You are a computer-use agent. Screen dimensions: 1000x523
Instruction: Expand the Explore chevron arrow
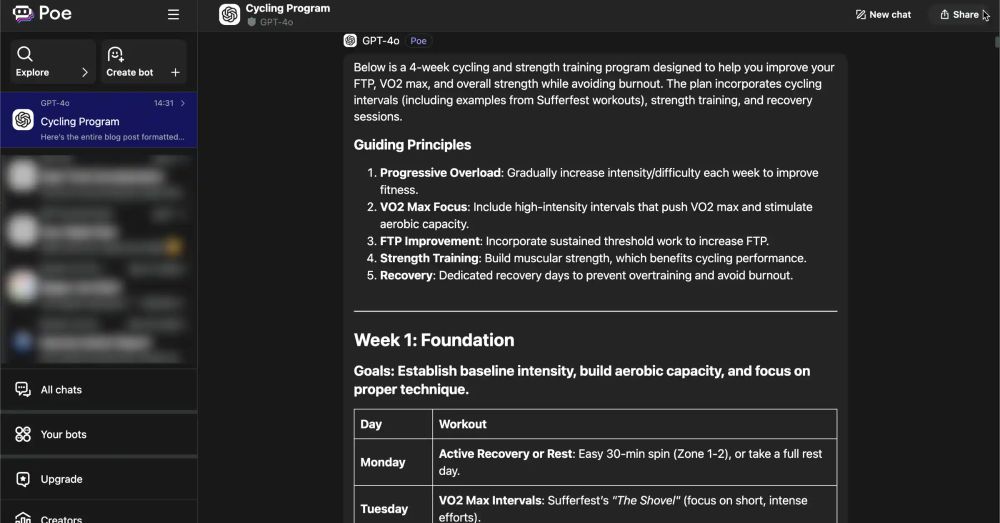85,73
